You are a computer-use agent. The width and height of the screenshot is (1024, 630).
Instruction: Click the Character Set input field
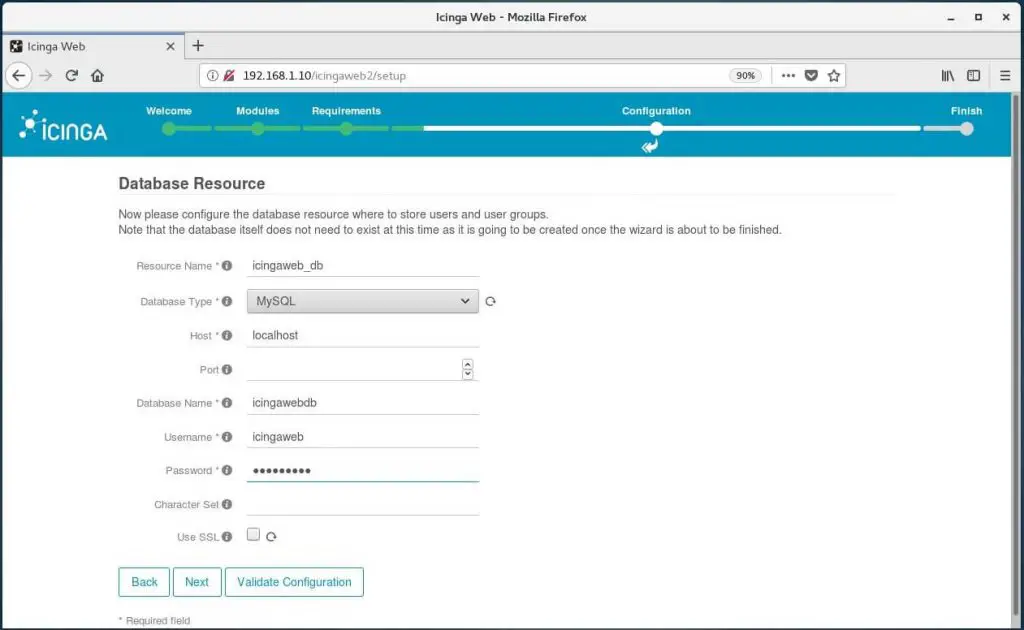[x=362, y=504]
